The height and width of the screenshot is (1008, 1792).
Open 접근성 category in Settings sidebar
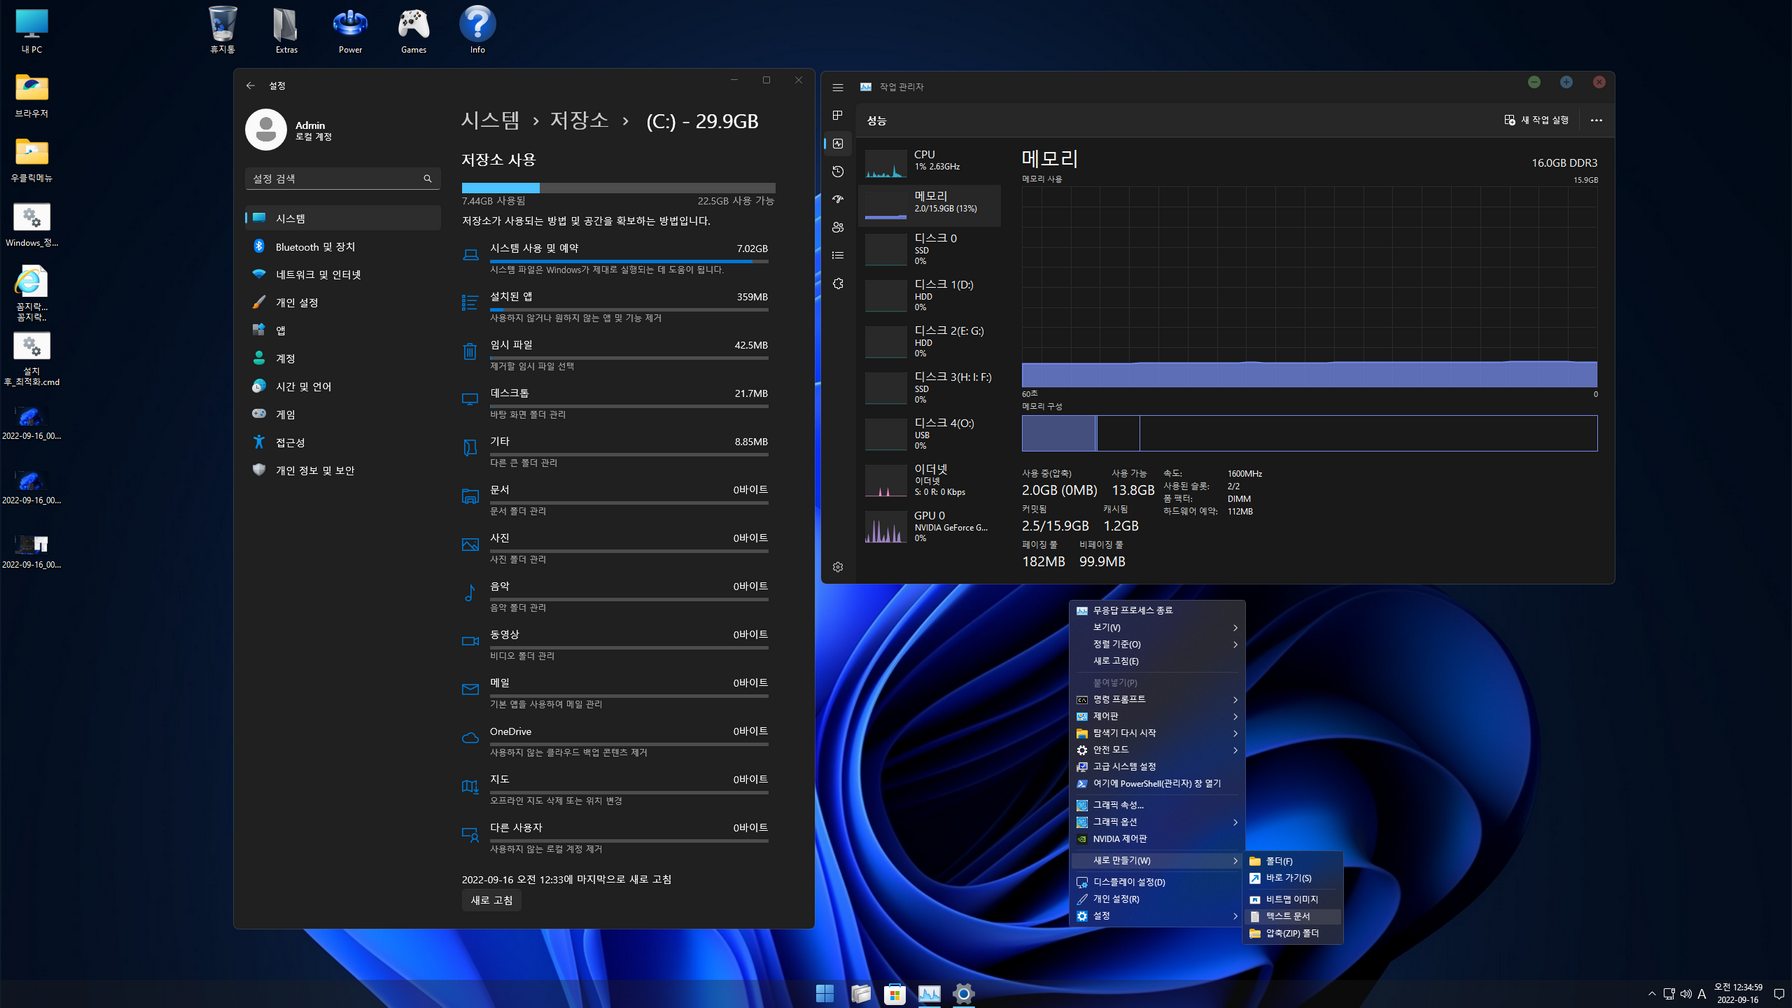pyautogui.click(x=342, y=442)
